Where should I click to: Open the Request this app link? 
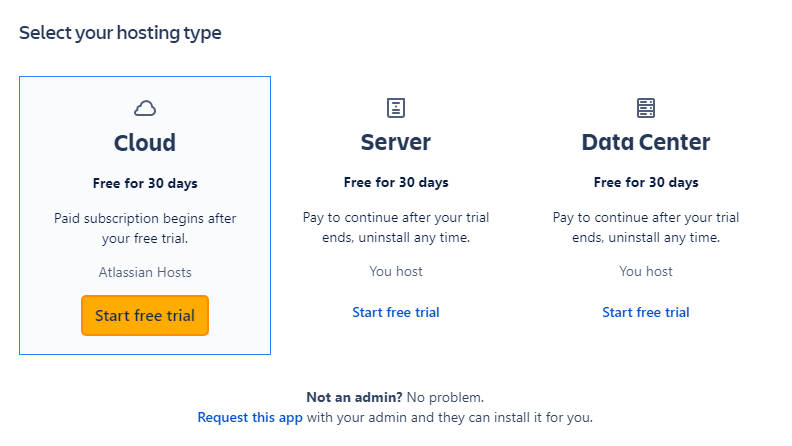click(250, 417)
